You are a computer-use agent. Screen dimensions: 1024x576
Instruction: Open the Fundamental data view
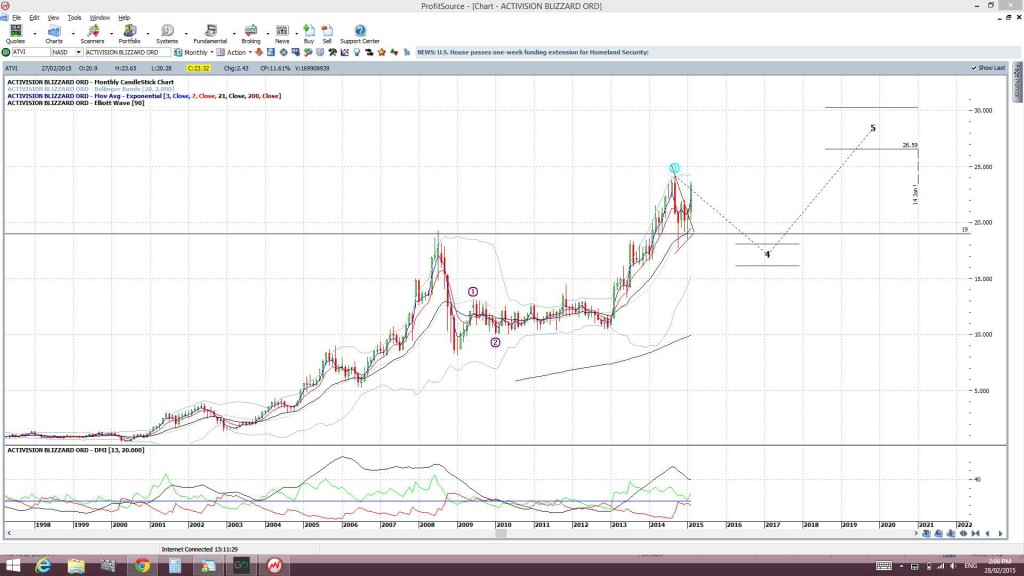(x=210, y=34)
